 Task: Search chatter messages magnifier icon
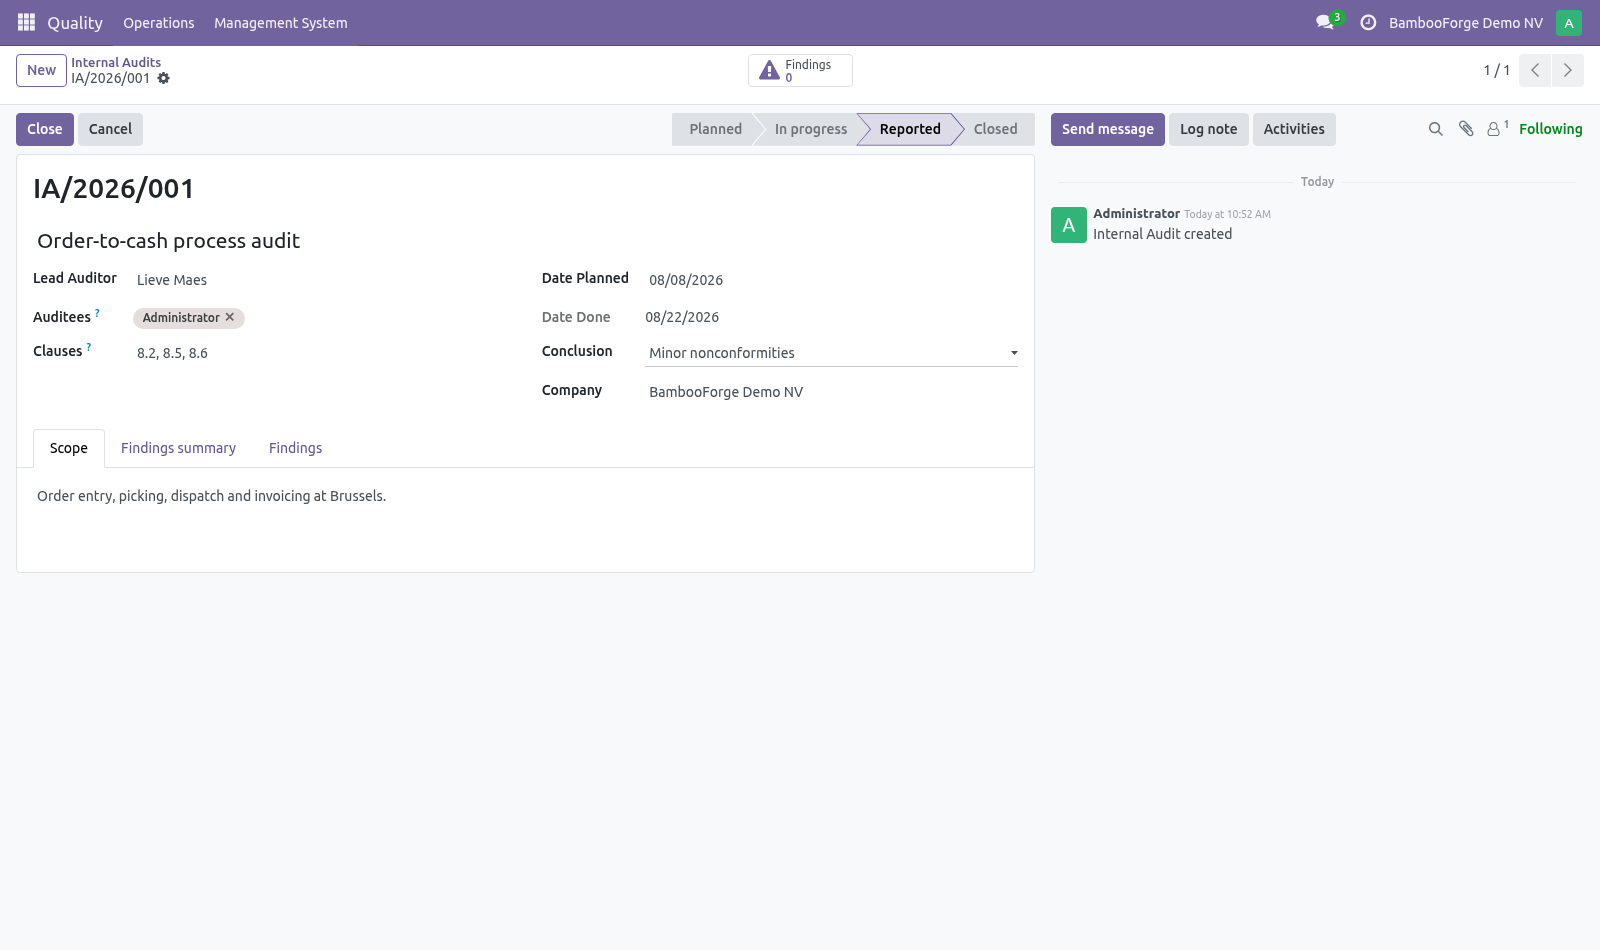[1436, 129]
